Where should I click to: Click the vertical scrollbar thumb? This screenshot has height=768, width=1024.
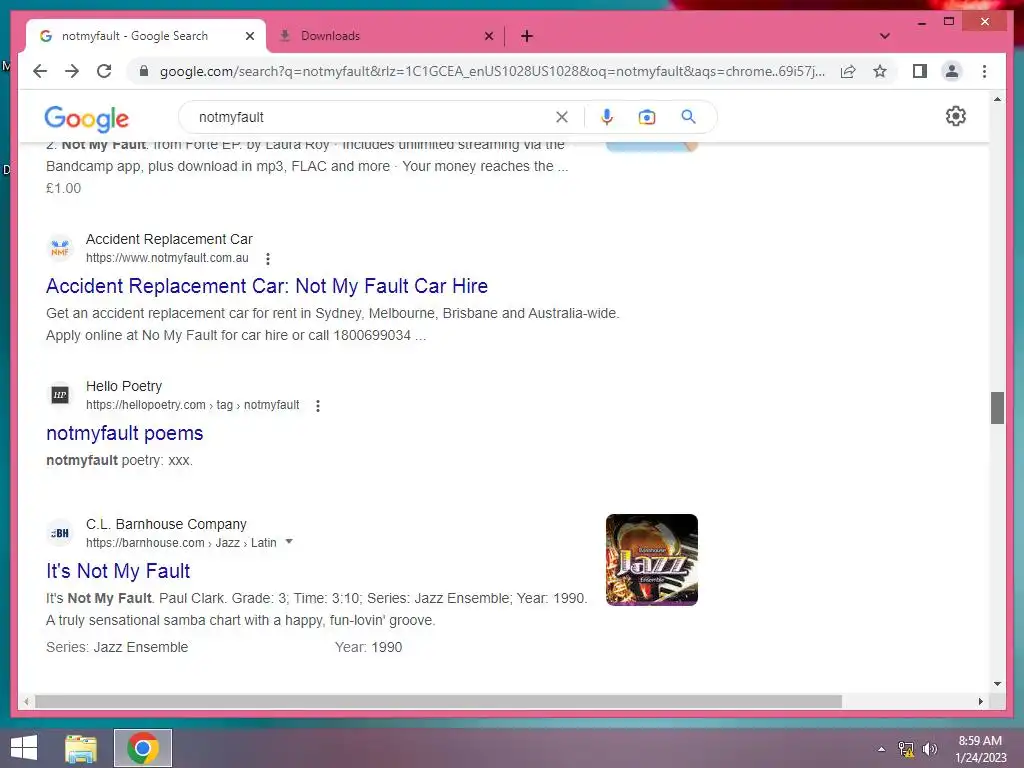tap(997, 408)
